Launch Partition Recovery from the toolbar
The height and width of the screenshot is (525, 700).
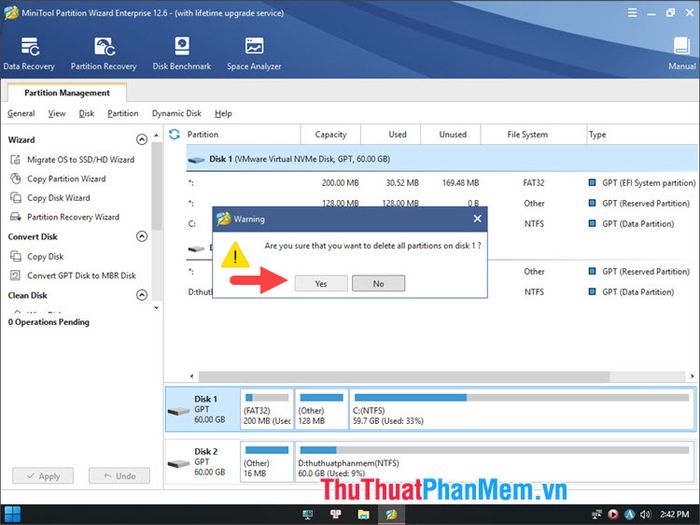pyautogui.click(x=104, y=54)
